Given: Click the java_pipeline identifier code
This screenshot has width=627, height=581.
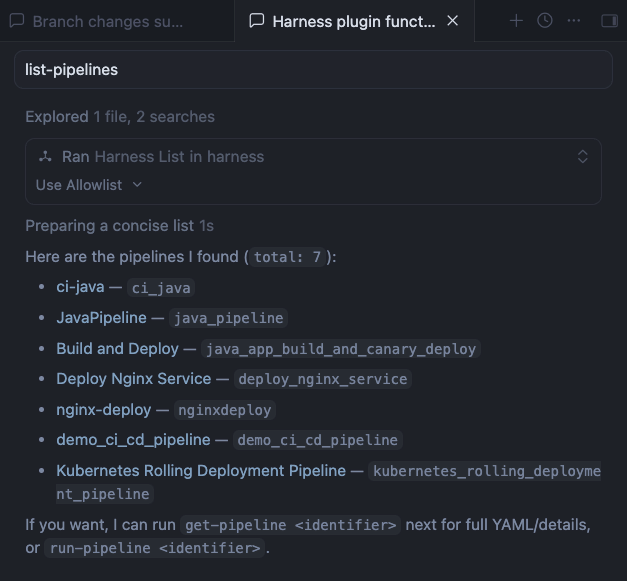Looking at the screenshot, I should (x=228, y=318).
